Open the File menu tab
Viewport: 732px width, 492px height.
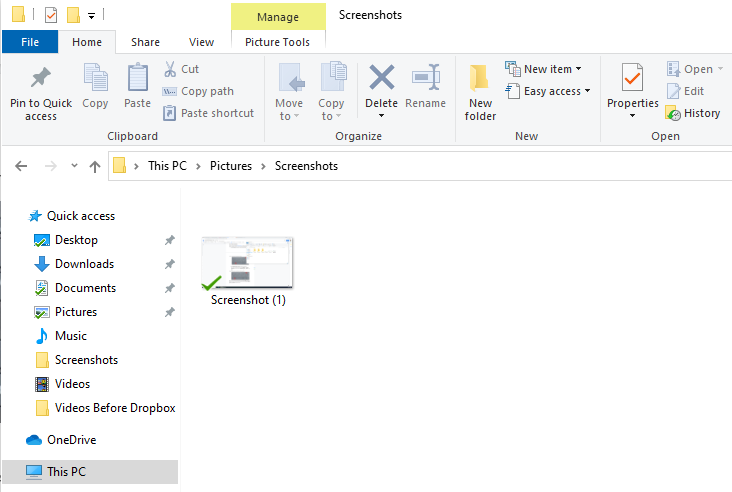coord(30,42)
